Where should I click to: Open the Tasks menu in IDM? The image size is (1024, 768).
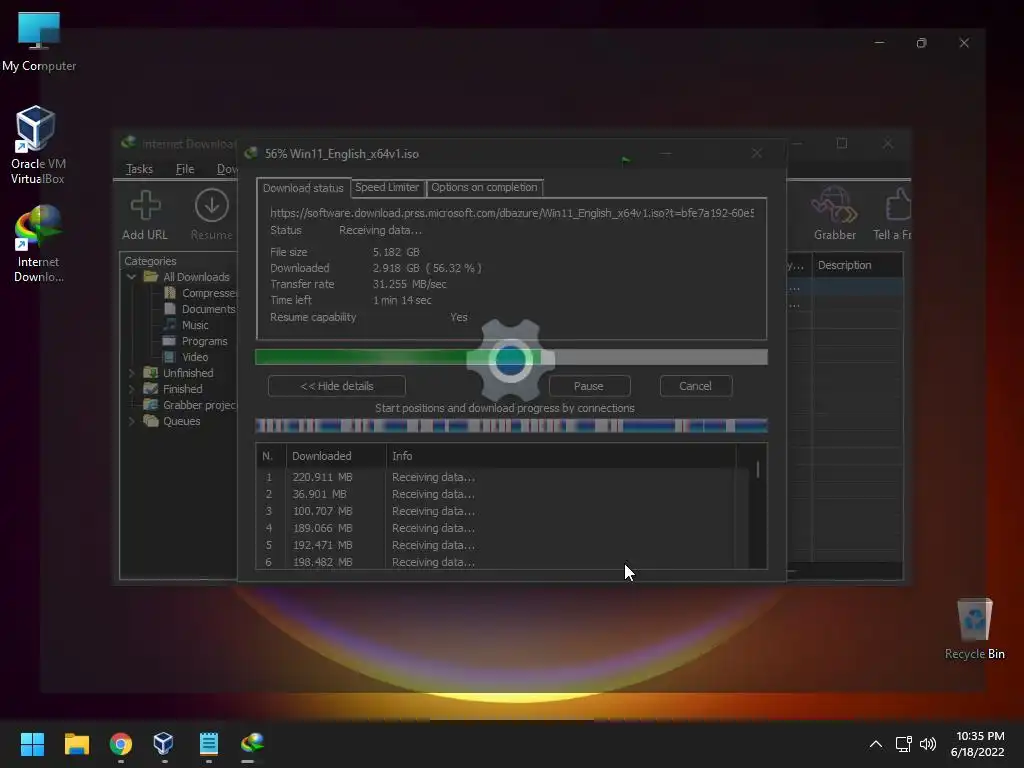139,169
